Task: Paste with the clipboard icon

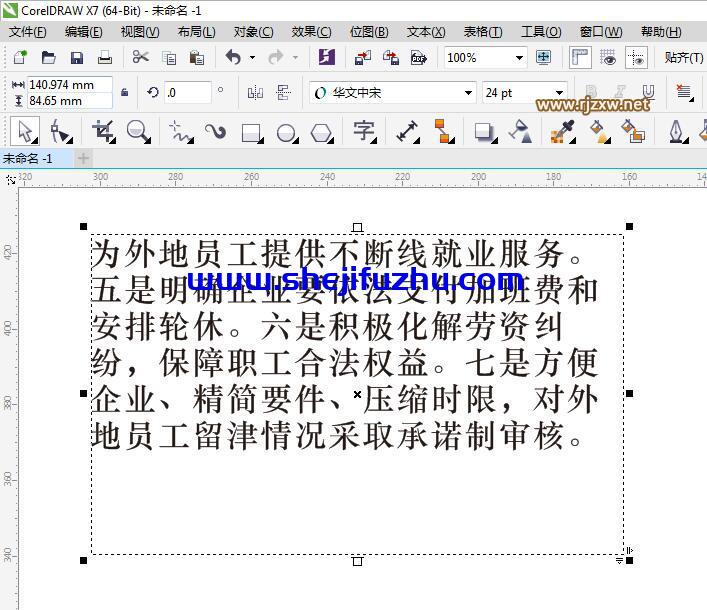Action: pyautogui.click(x=197, y=58)
